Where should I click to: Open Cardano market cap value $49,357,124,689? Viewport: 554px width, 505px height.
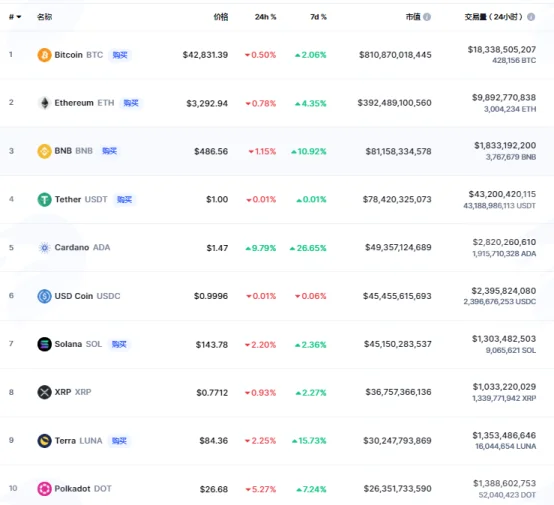pos(398,247)
